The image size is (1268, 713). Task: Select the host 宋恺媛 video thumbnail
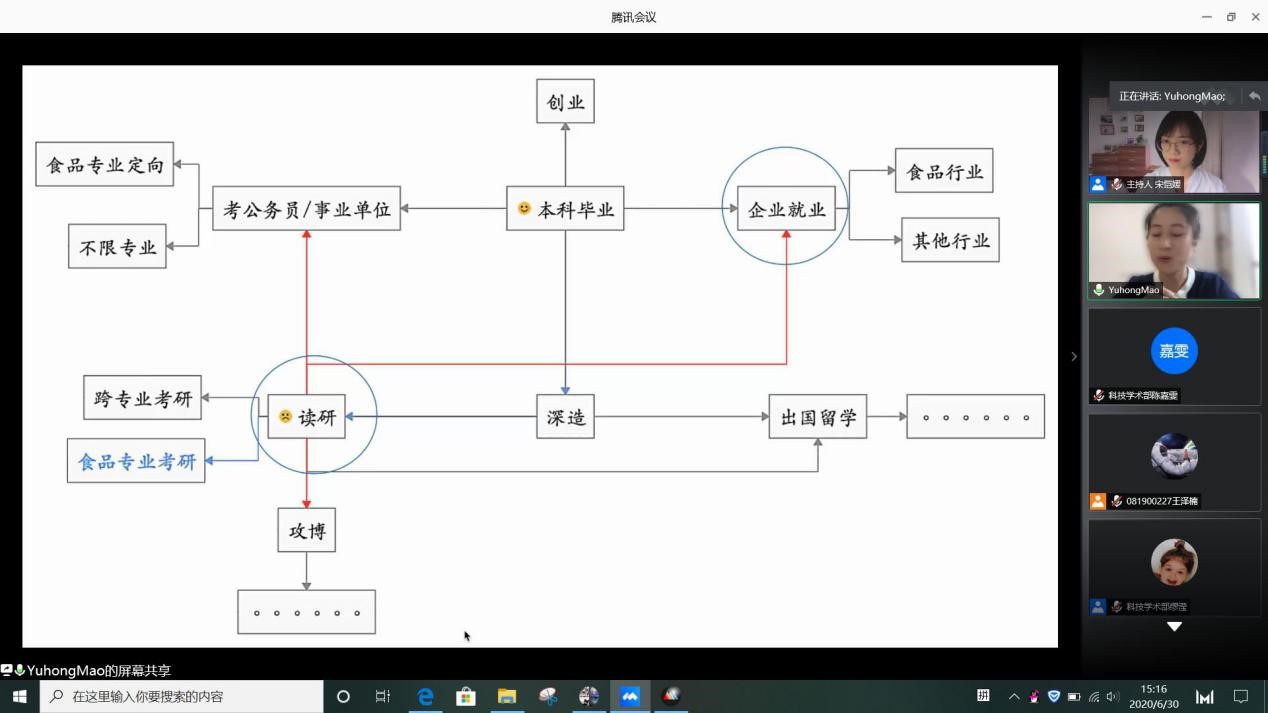(x=1174, y=145)
